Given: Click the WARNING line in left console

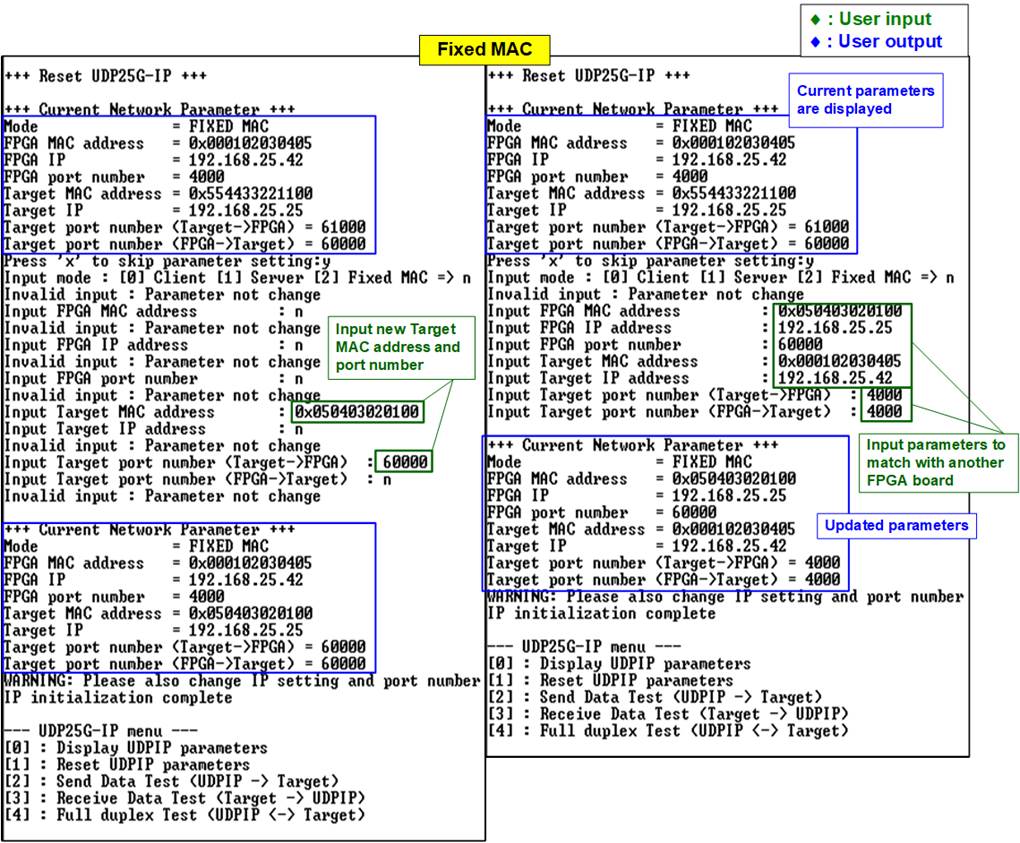Looking at the screenshot, I should pyautogui.click(x=242, y=681).
